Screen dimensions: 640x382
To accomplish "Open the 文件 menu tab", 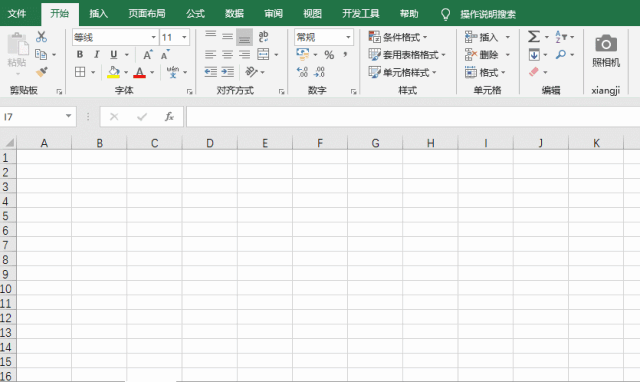I will [17, 13].
